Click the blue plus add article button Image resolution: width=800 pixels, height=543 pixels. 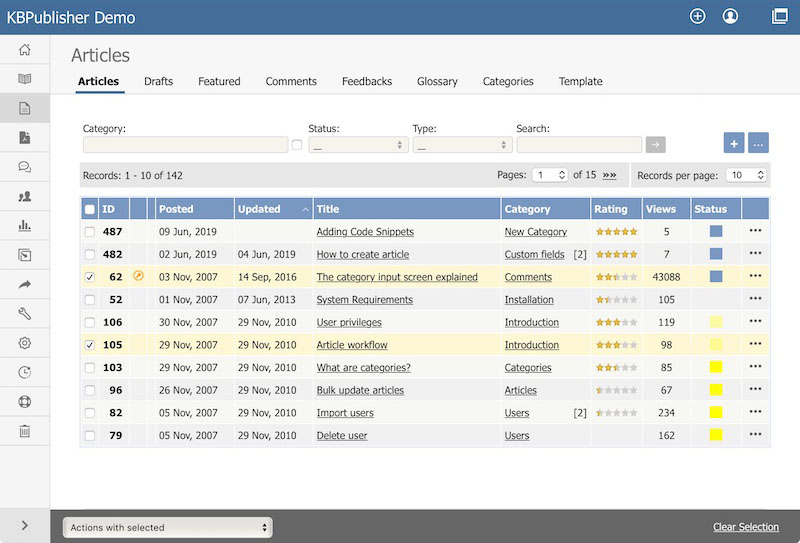734,143
